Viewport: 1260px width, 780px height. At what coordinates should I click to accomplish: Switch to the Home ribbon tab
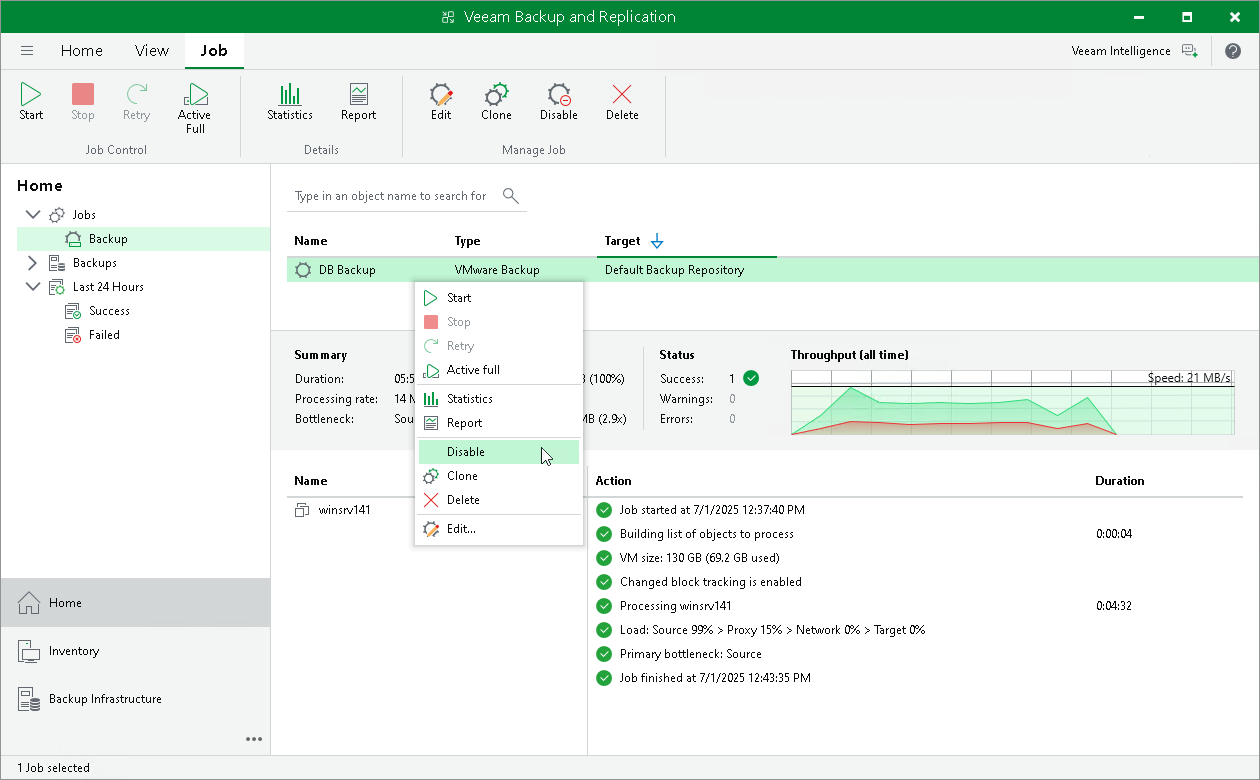point(82,51)
